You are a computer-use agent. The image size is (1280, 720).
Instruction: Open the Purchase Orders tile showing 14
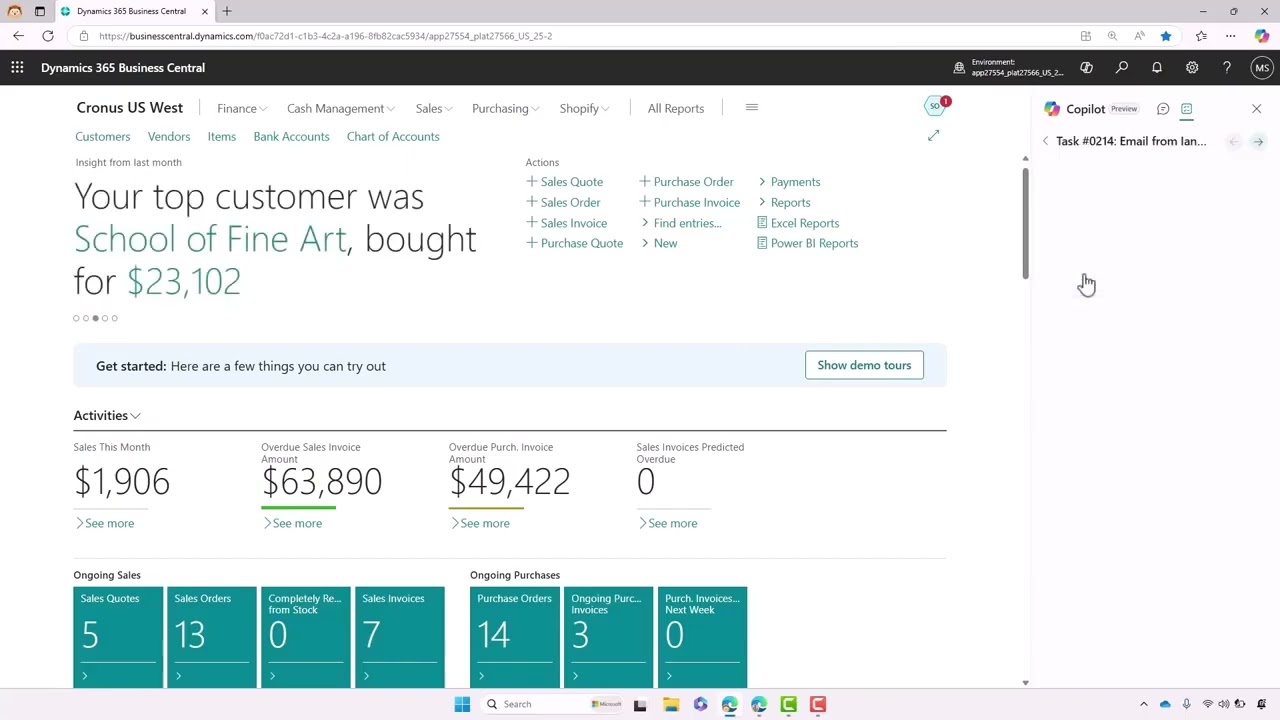pos(515,637)
